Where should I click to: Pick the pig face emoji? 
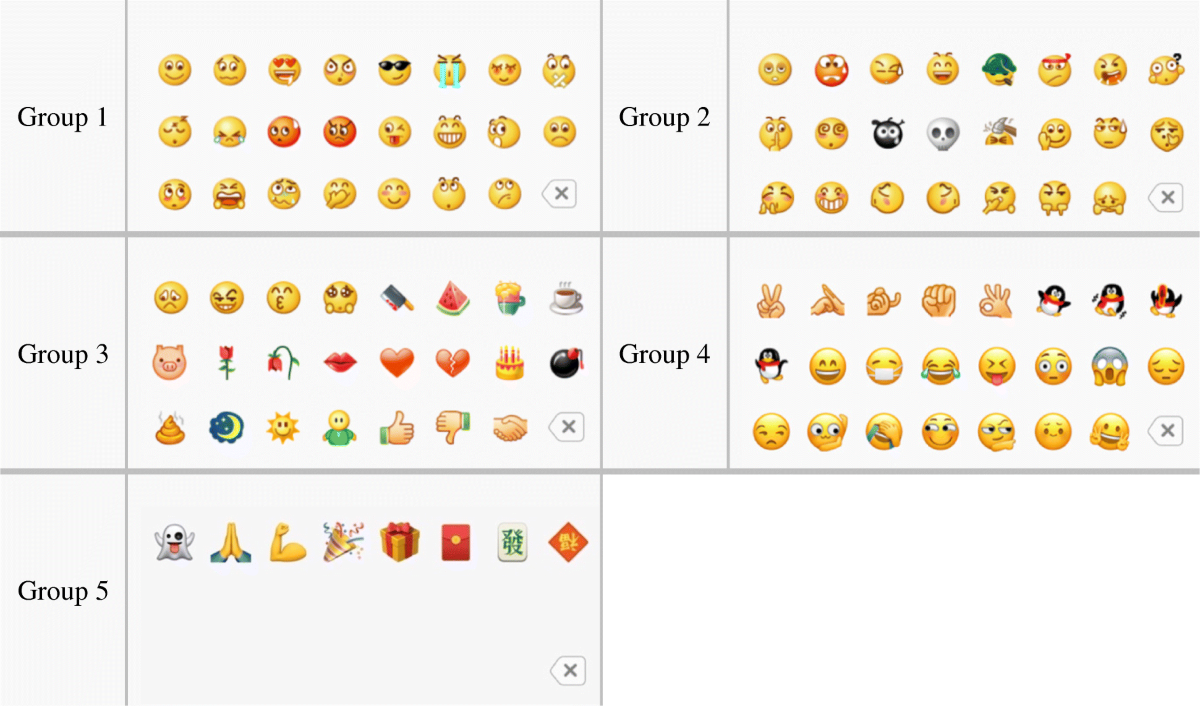170,361
